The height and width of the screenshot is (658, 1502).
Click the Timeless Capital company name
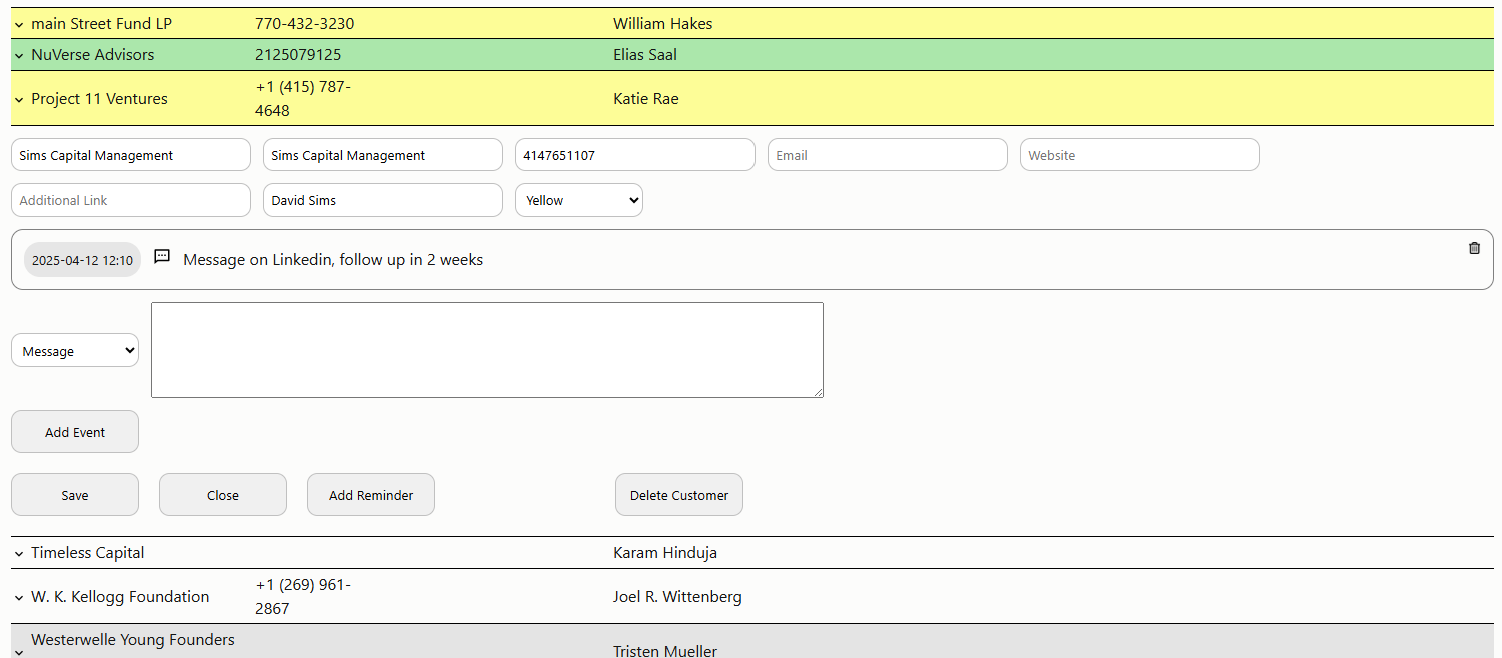(88, 553)
